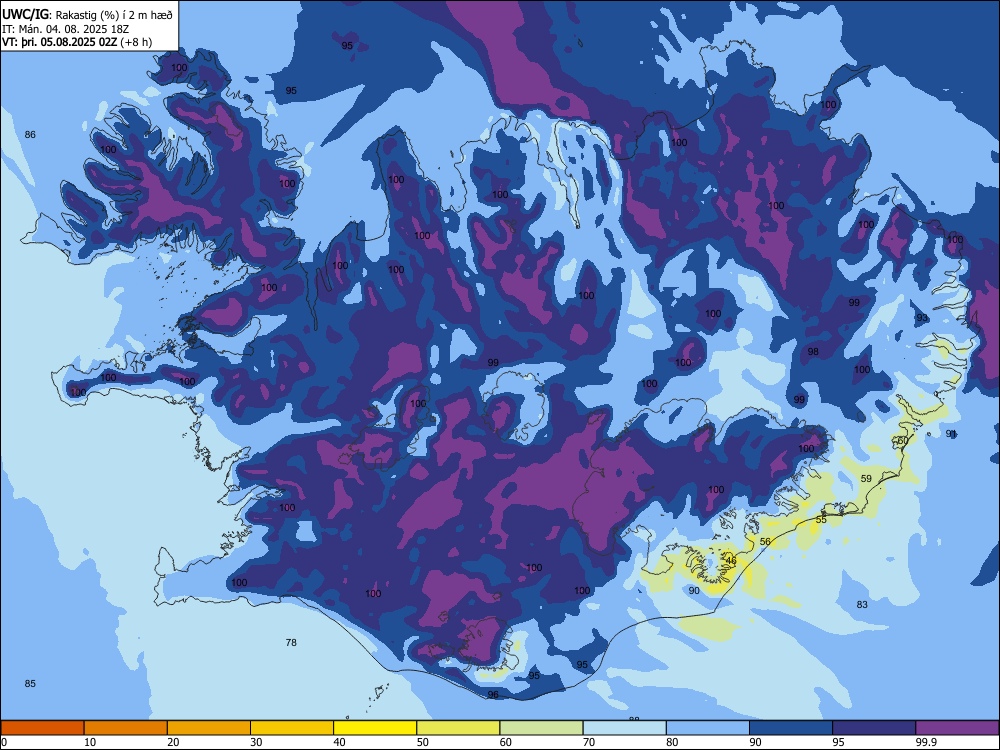
Task: Click the humidity value '83' off the southeast coast
Action: [x=862, y=605]
